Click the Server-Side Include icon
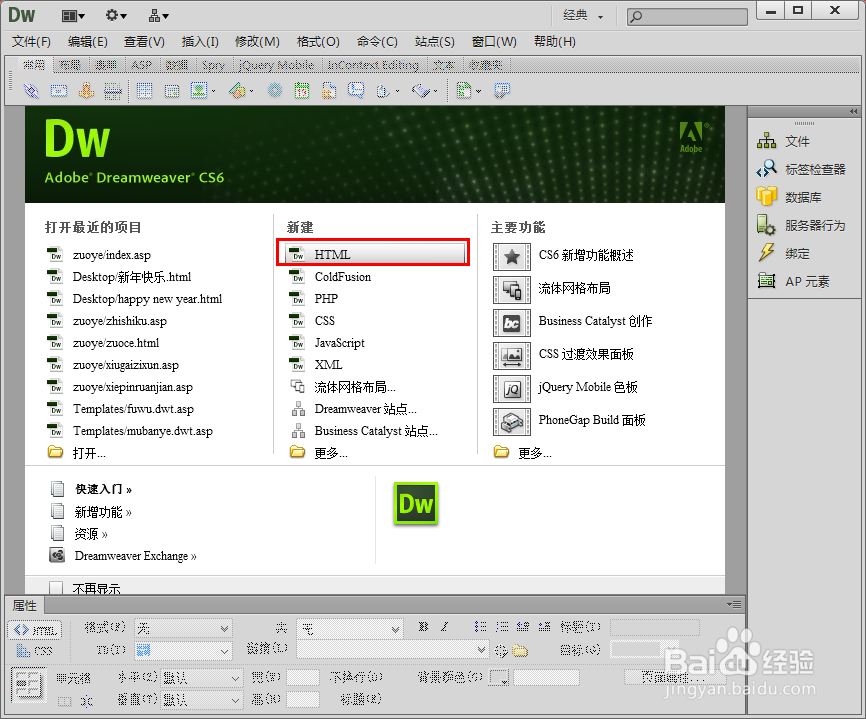This screenshot has width=866, height=719. [x=329, y=90]
